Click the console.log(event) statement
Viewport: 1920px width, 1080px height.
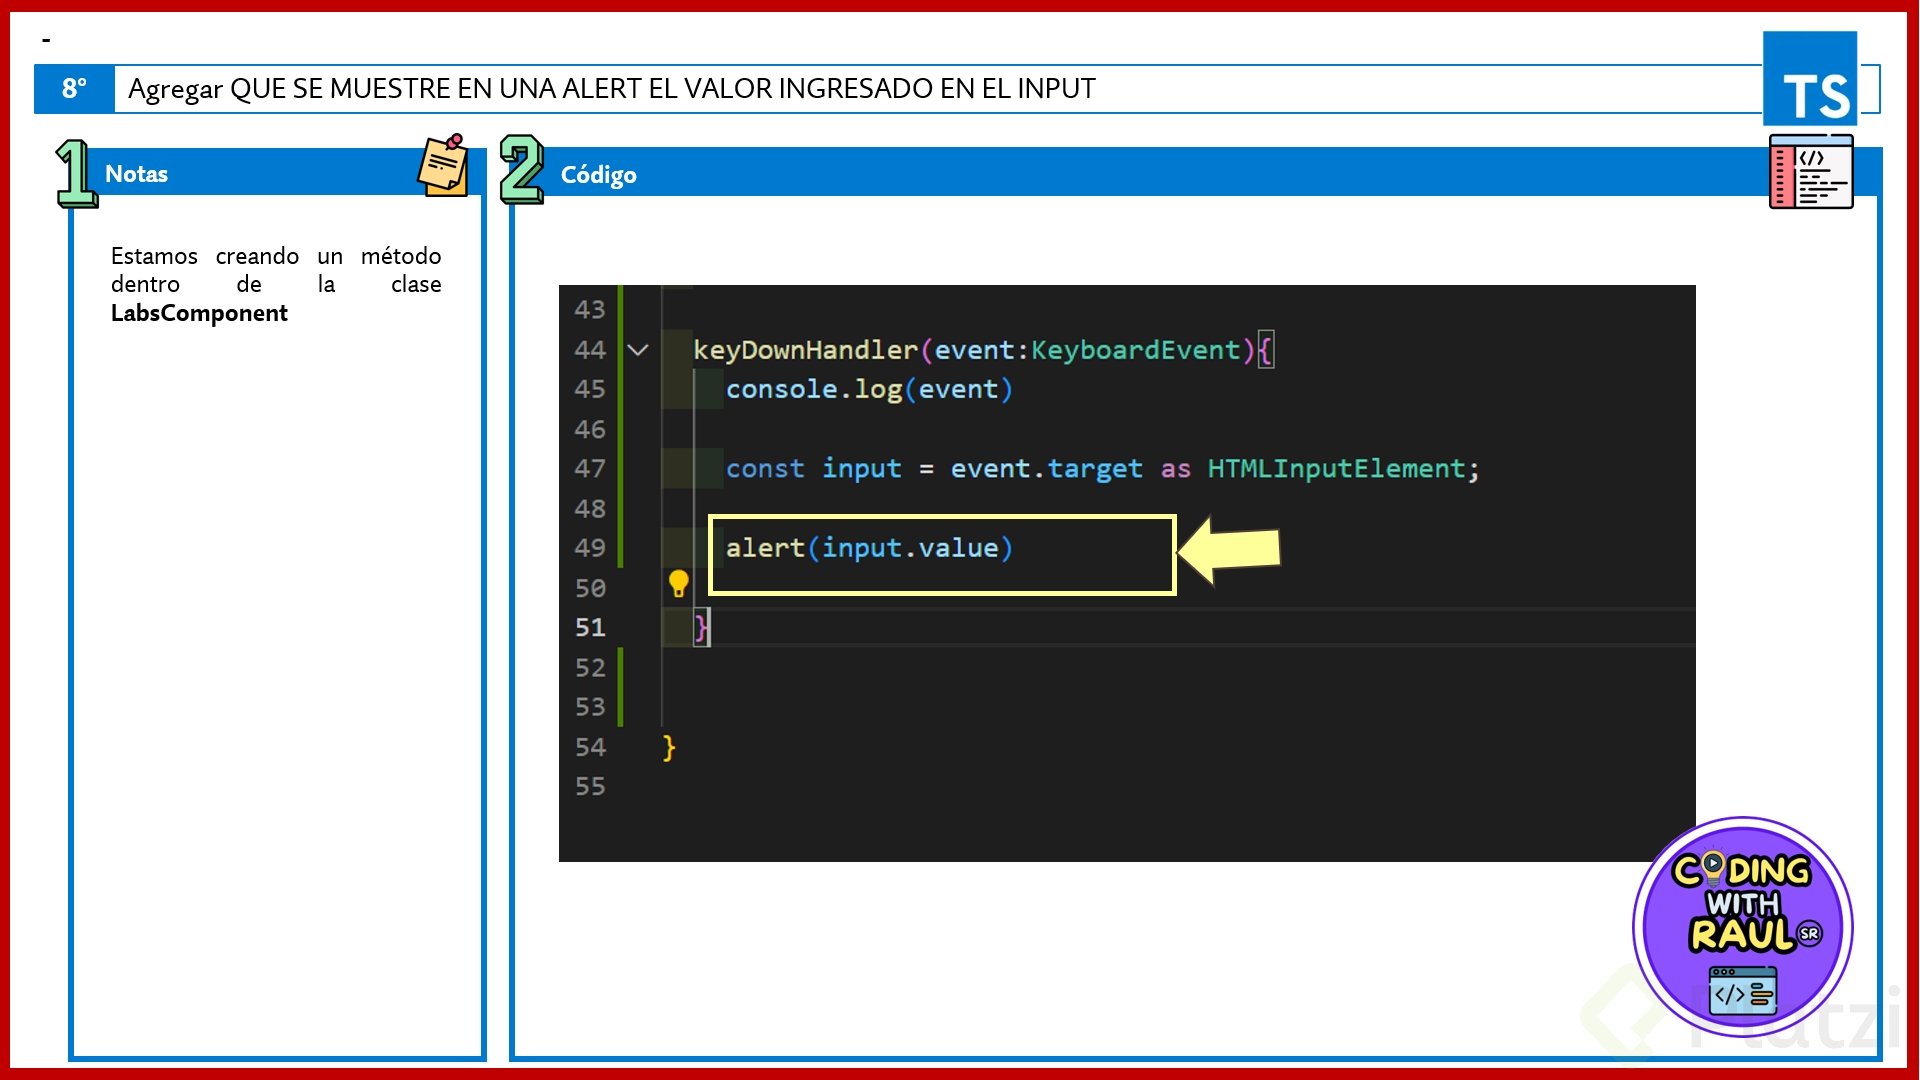(868, 390)
